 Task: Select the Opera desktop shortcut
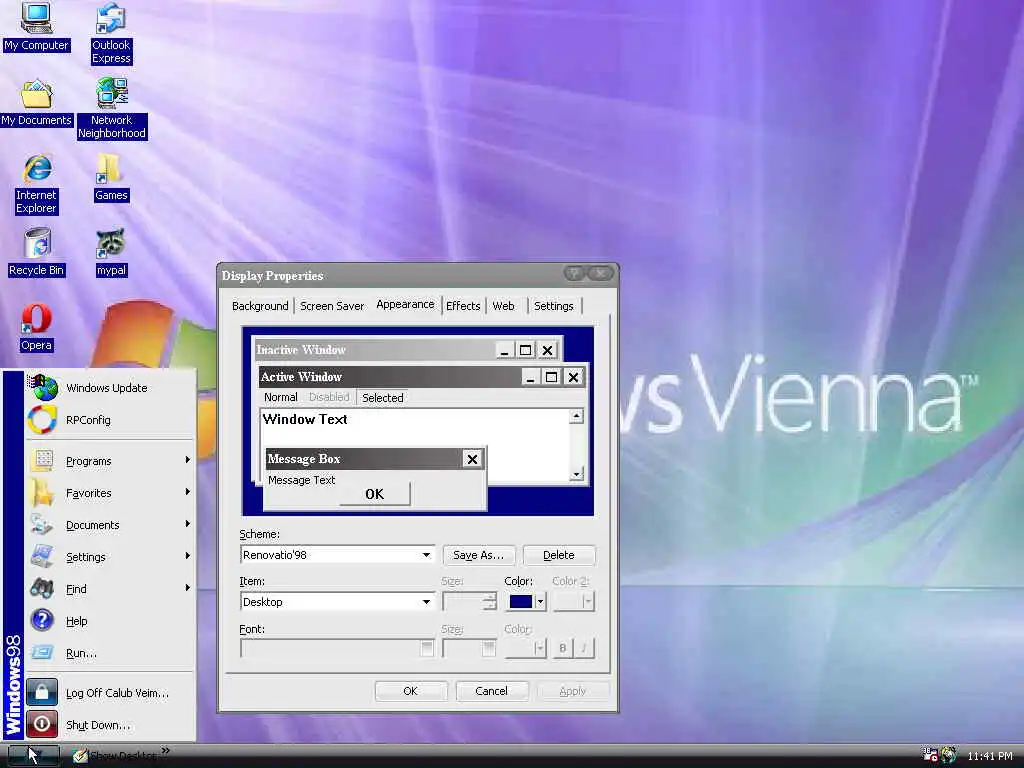click(36, 328)
